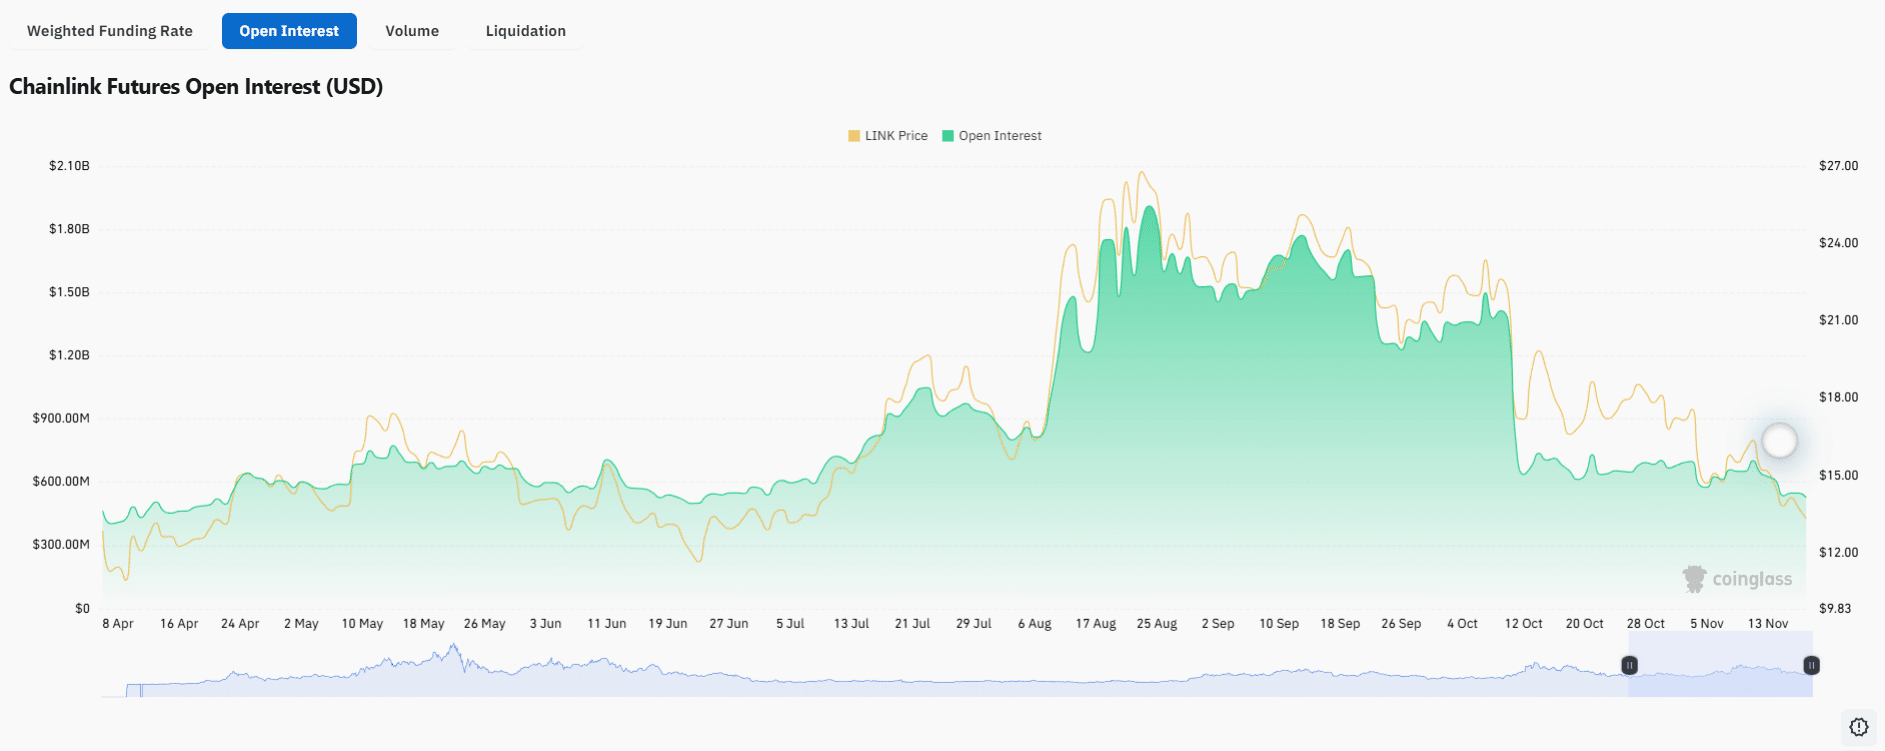
Task: Click the white circular marker on the chart
Action: pos(1779,440)
